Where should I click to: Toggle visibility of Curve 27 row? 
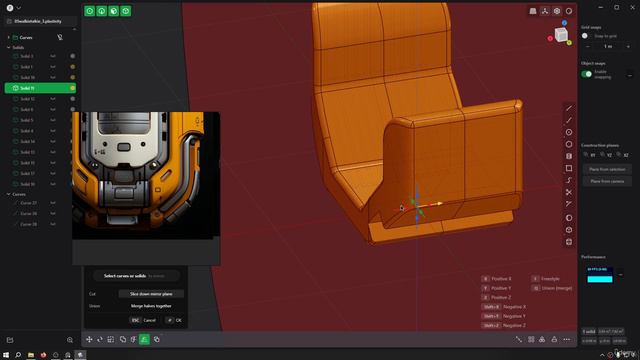click(x=53, y=203)
